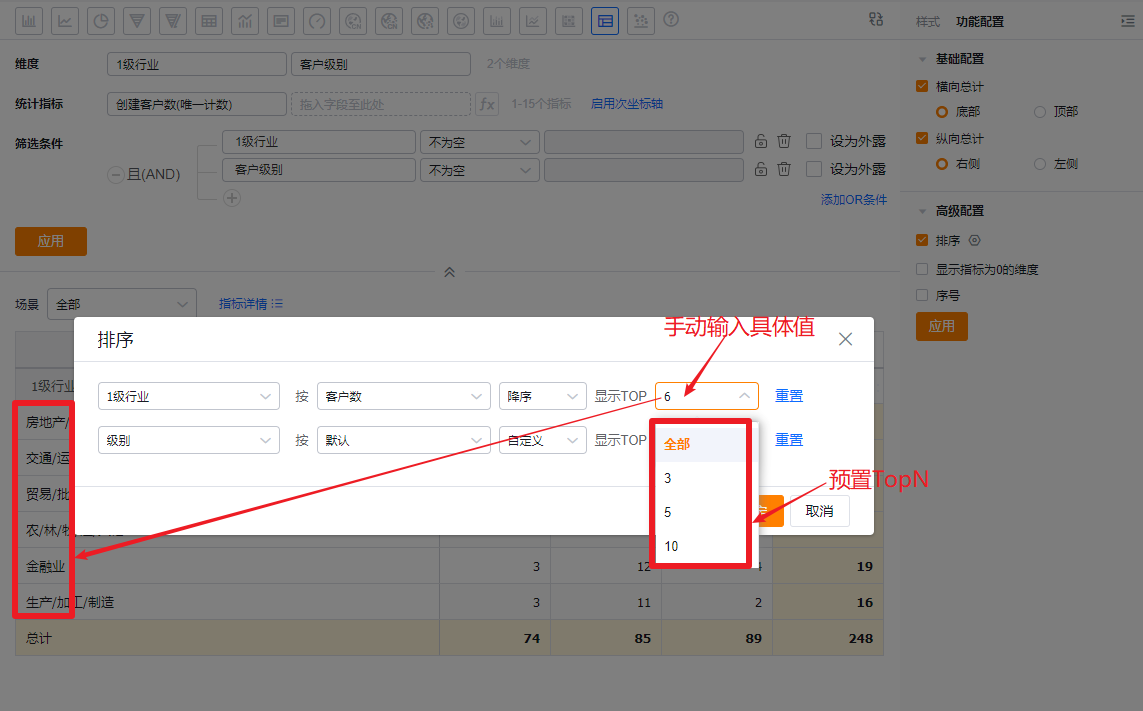The image size is (1143, 711).
Task: Delete the 1级行业 filter condition
Action: click(x=784, y=141)
